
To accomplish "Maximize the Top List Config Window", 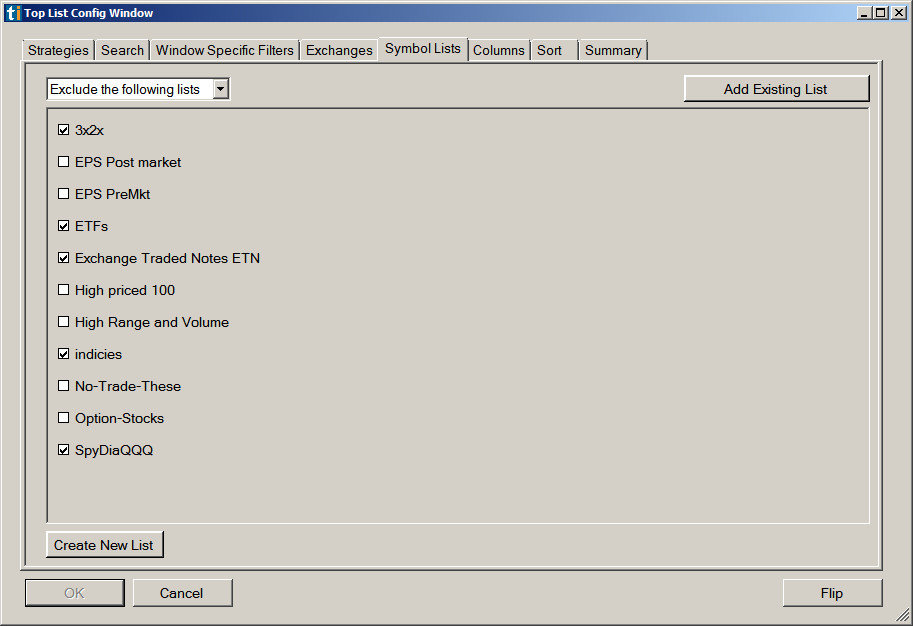I will point(881,13).
